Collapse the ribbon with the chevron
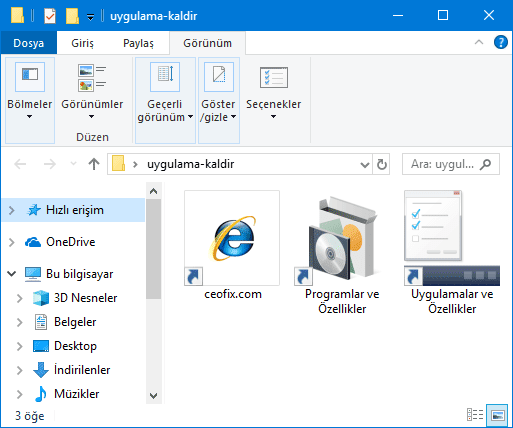 click(x=479, y=42)
